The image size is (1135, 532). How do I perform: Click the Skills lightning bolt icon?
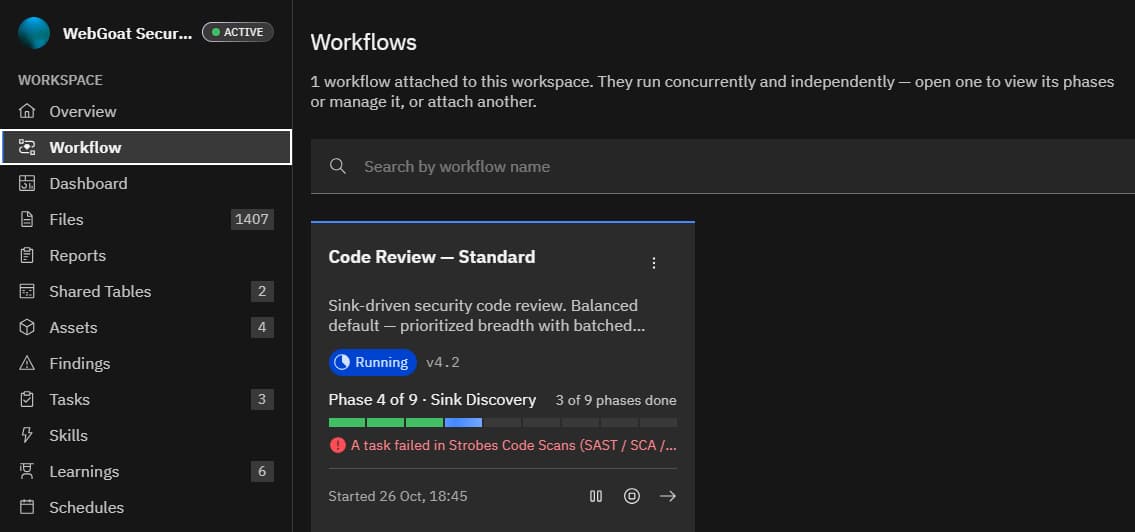(x=27, y=436)
